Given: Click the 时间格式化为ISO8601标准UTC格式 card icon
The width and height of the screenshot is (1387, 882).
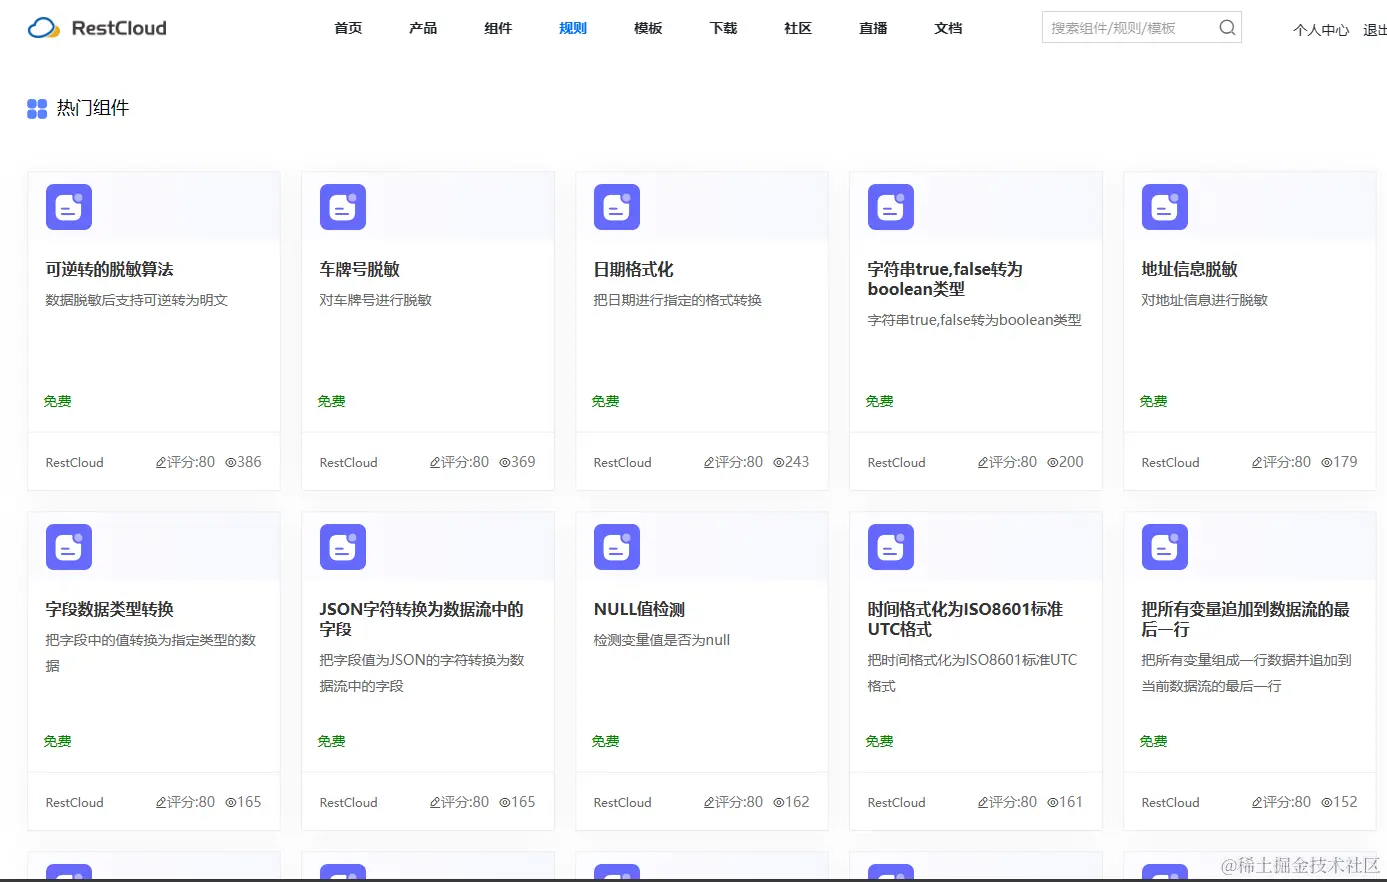Looking at the screenshot, I should click(x=891, y=547).
